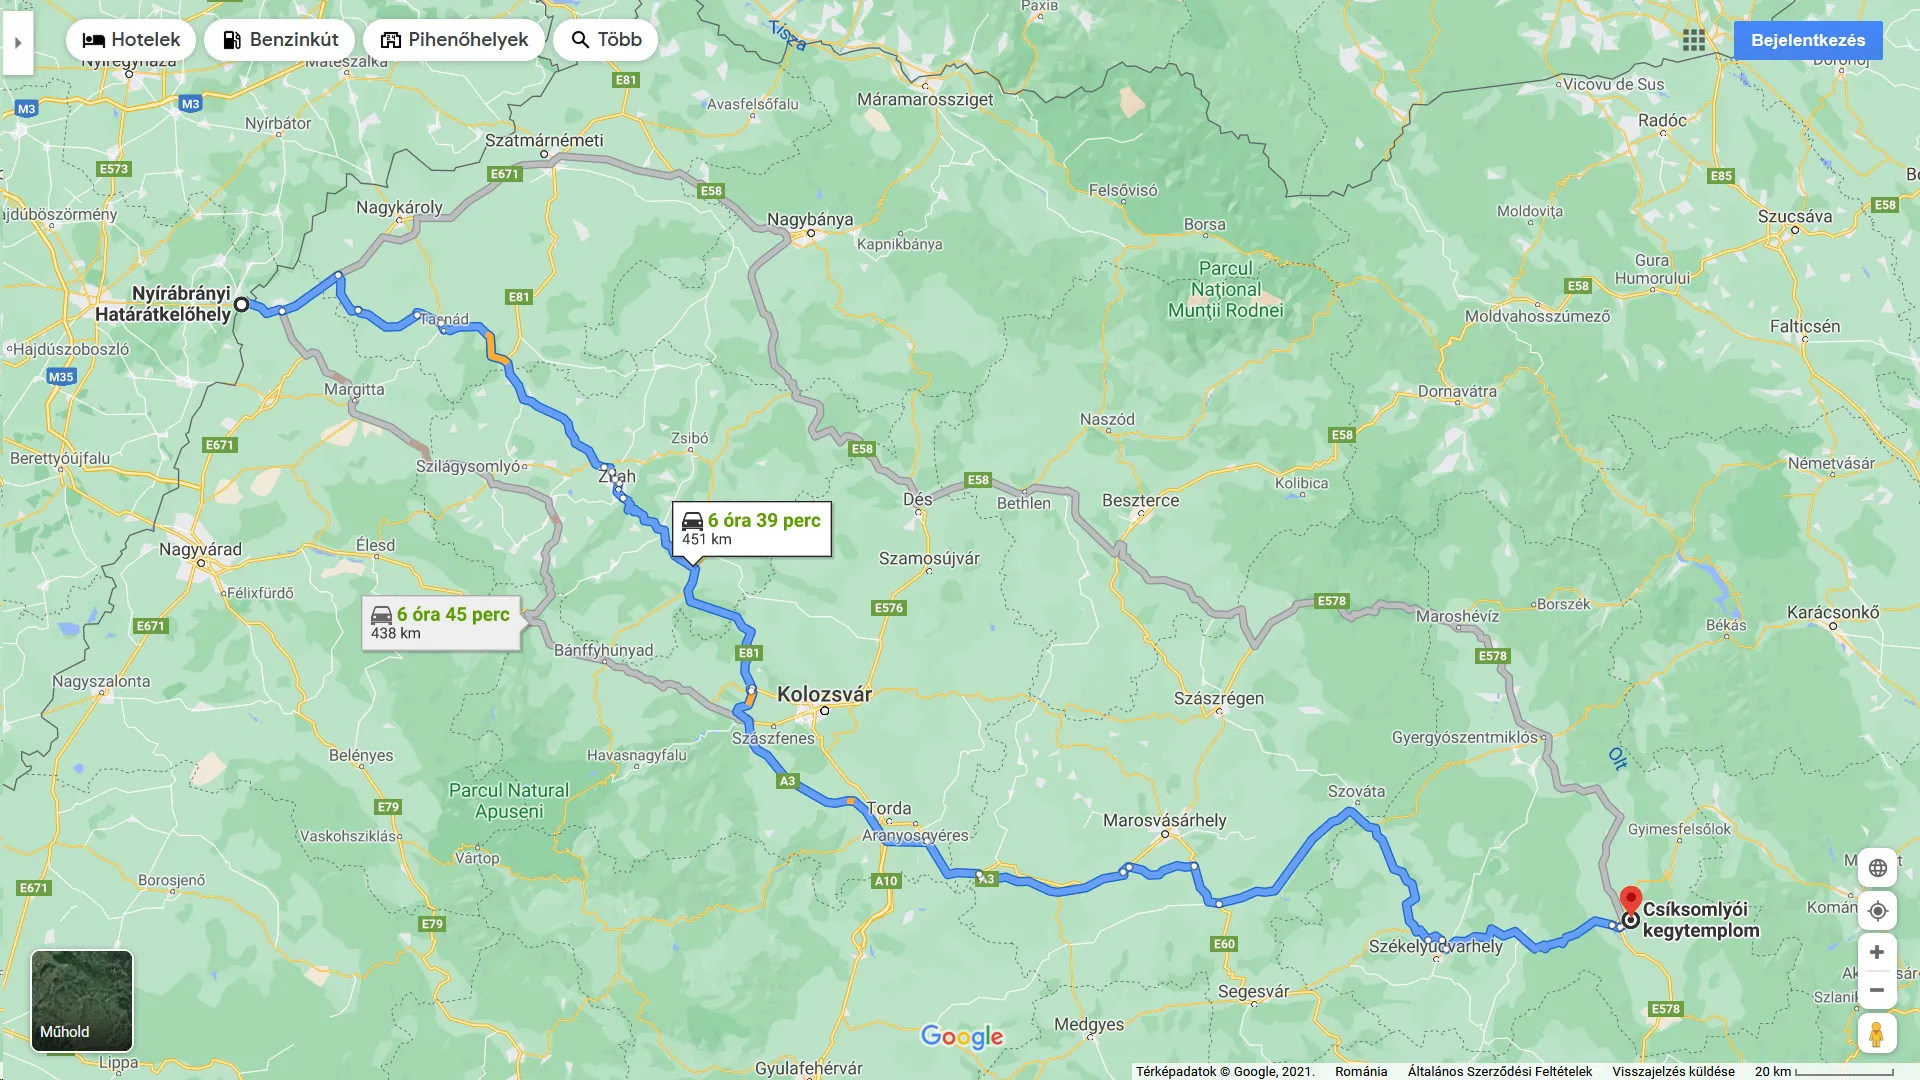Switch to Műhold satellite view
Screen dimensions: 1920x1080
(82, 1001)
